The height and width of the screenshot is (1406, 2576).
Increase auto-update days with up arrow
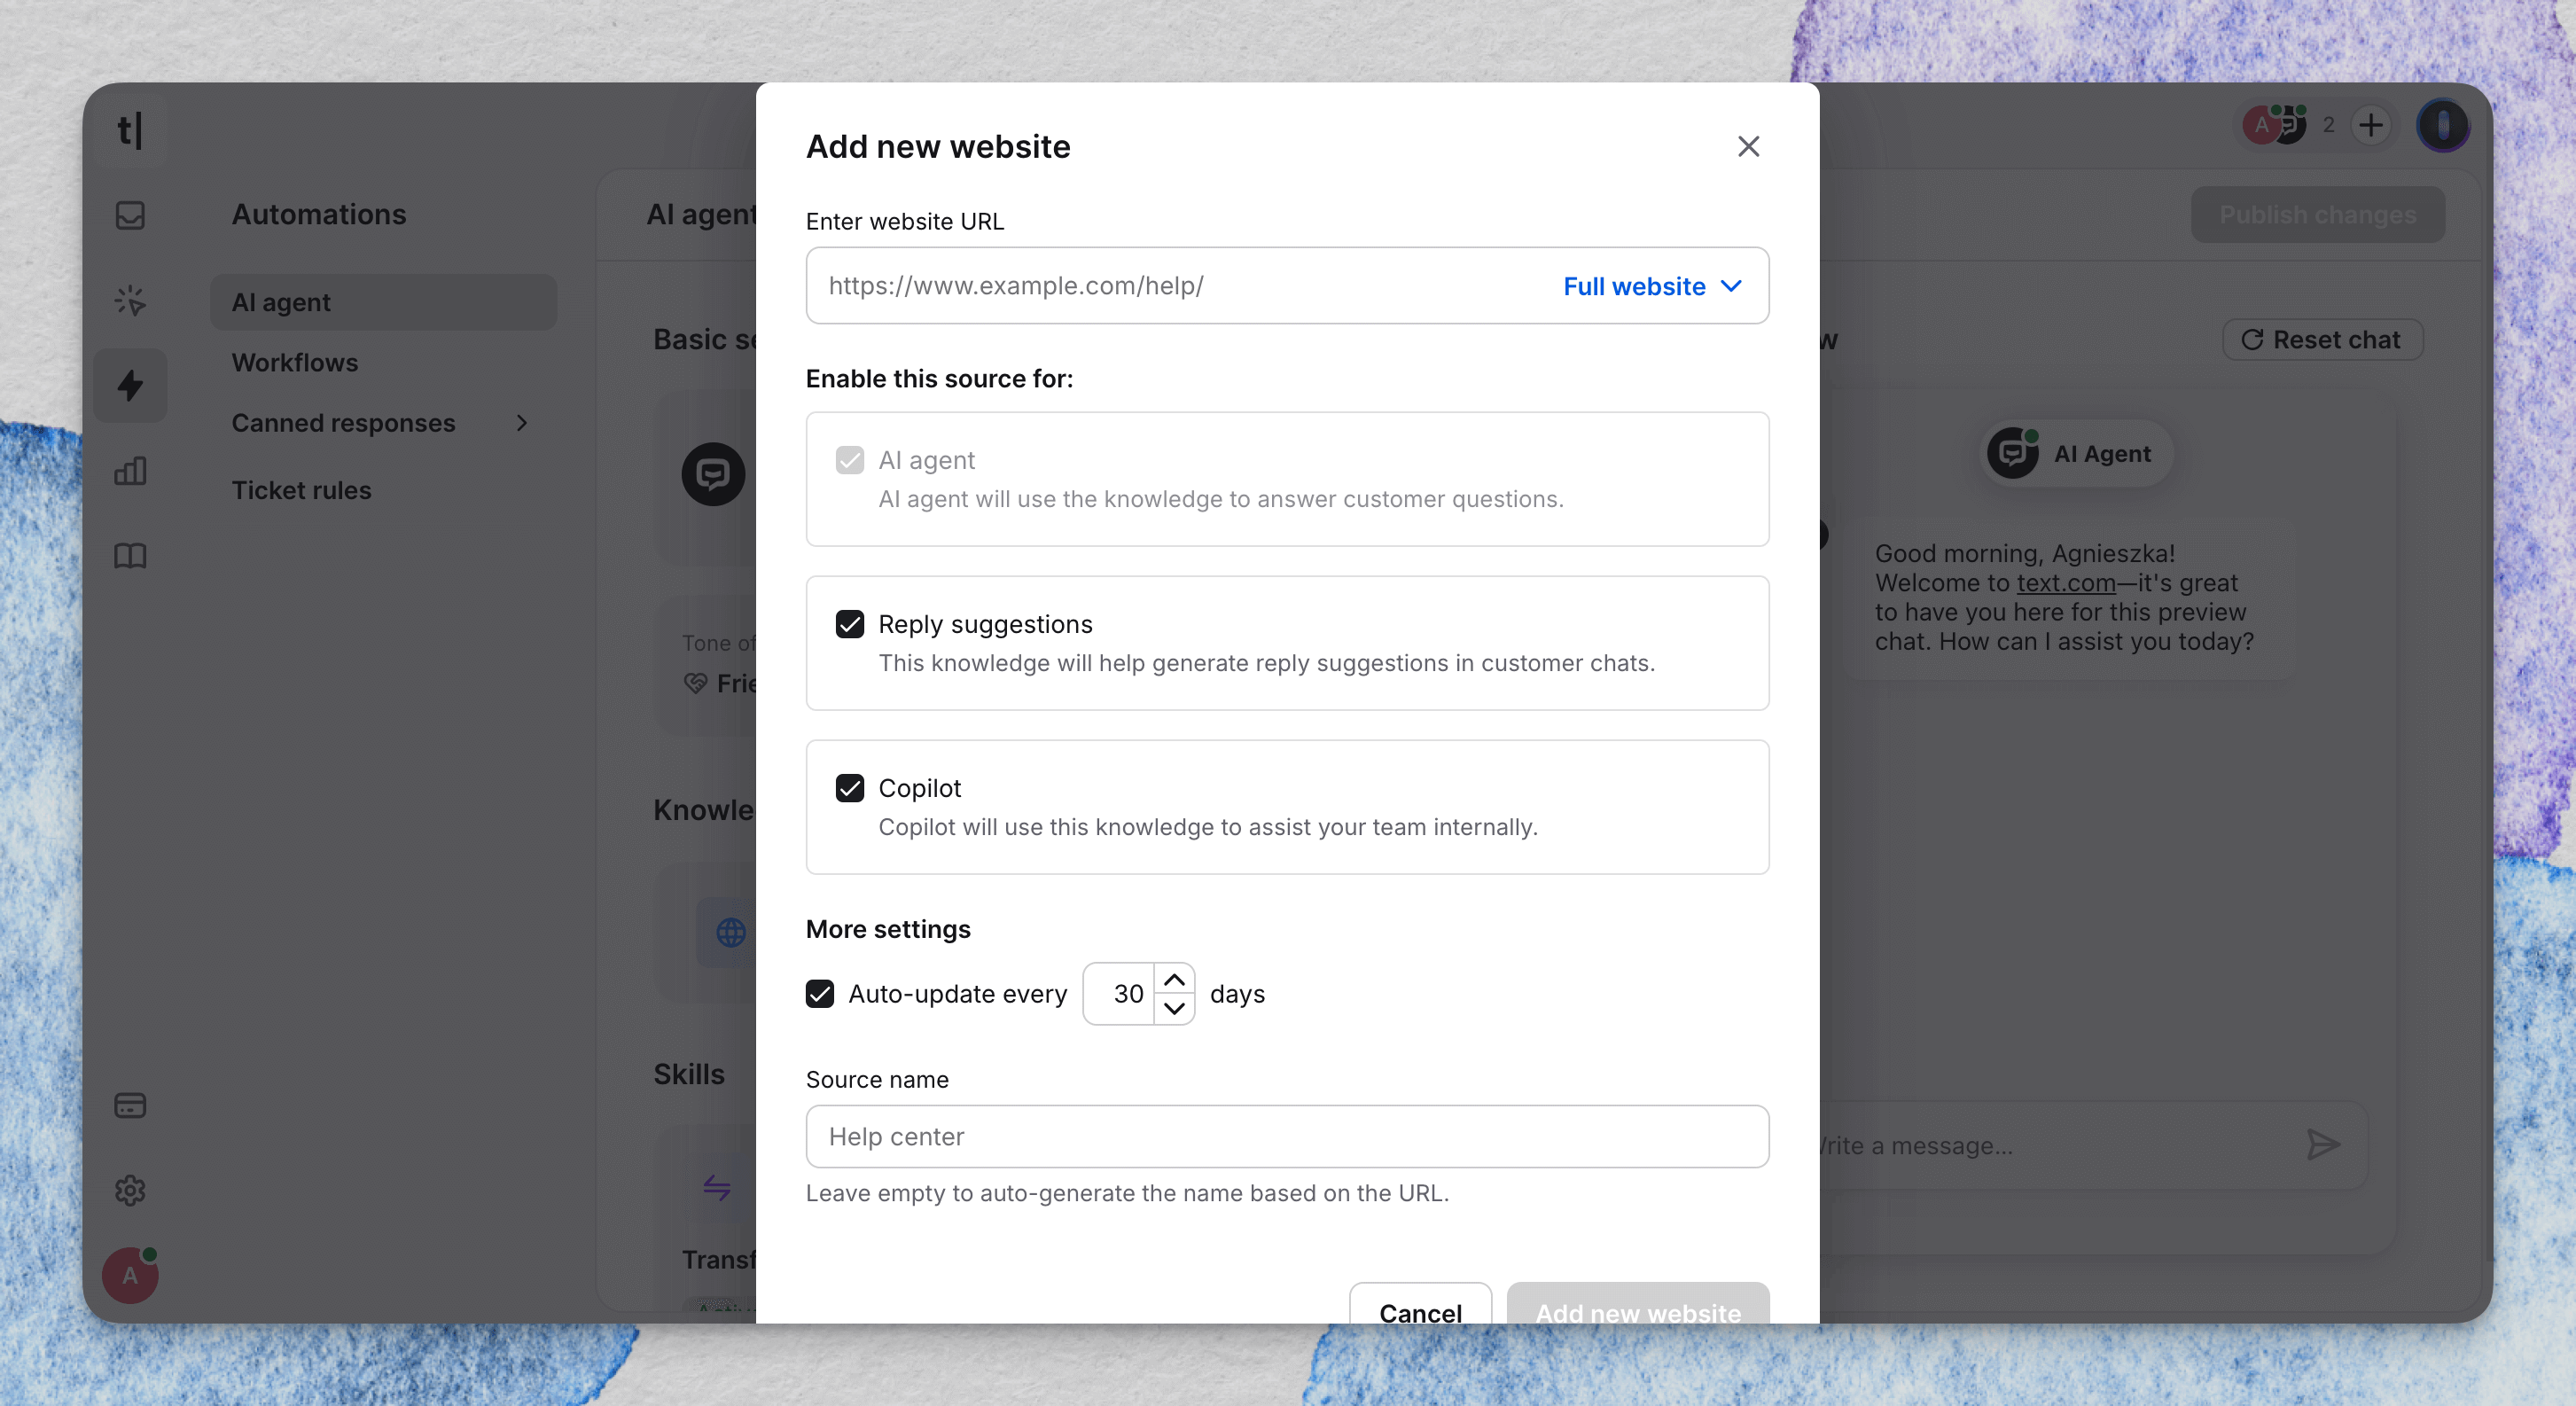pyautogui.click(x=1174, y=979)
